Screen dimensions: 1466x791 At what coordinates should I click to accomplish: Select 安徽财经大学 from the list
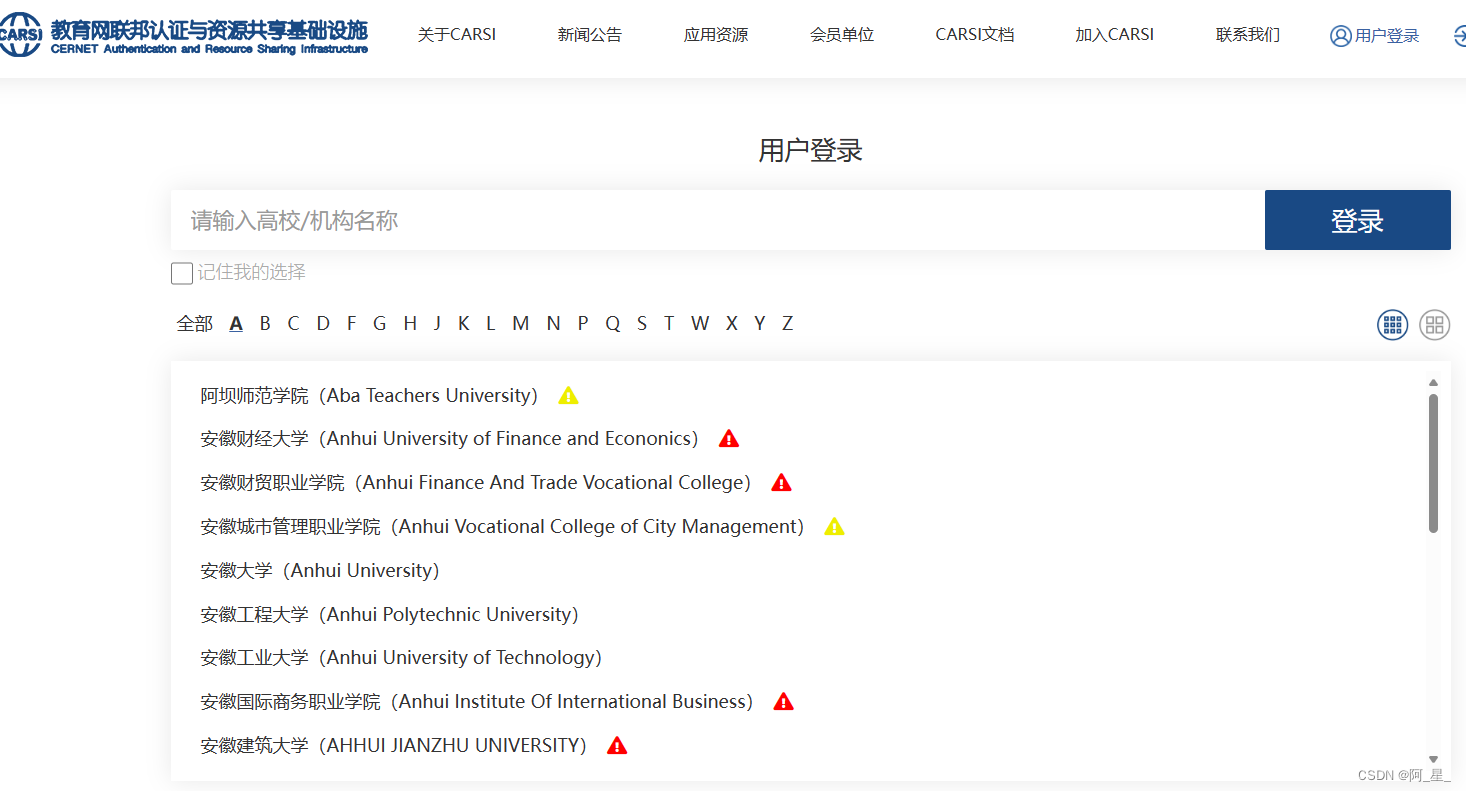coord(449,438)
